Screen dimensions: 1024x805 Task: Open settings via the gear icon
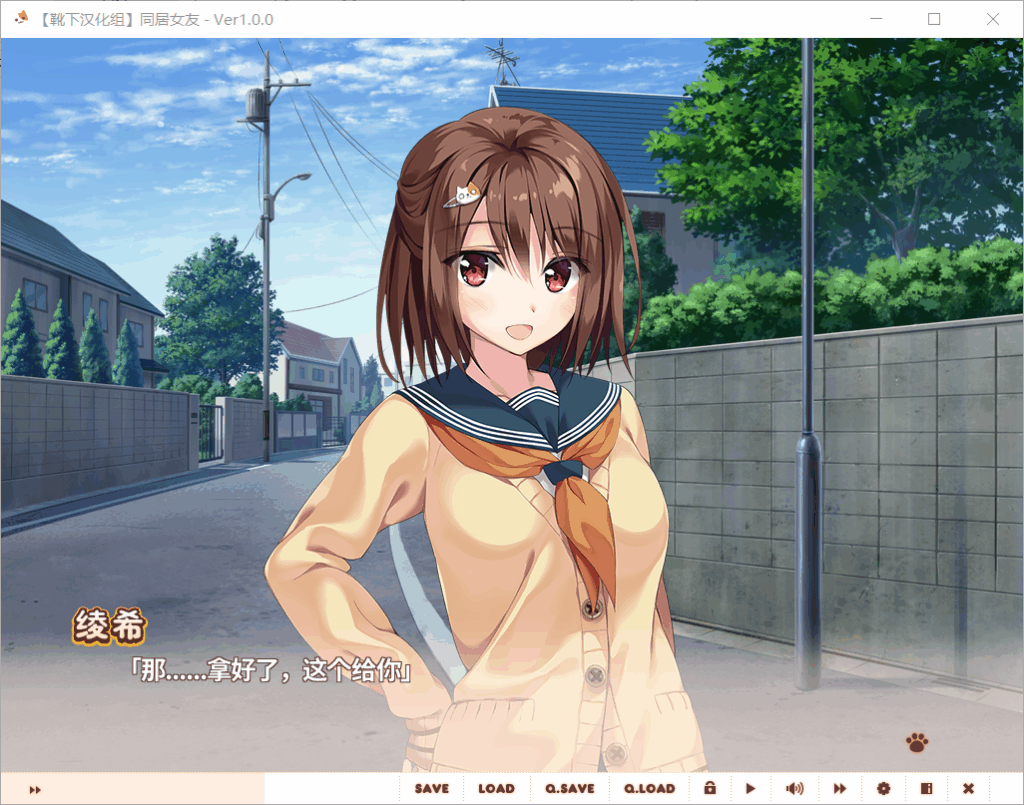[x=884, y=789]
